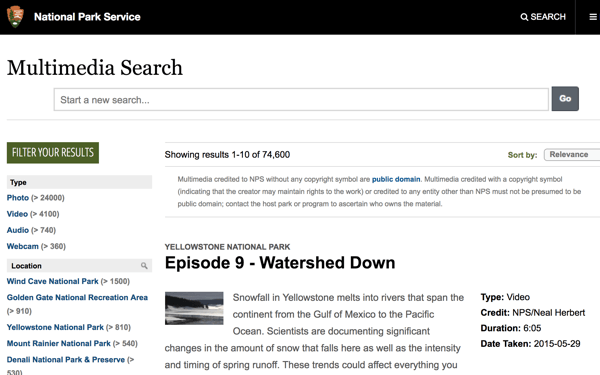600x375 pixels.
Task: Filter results by Video type
Action: click(17, 214)
